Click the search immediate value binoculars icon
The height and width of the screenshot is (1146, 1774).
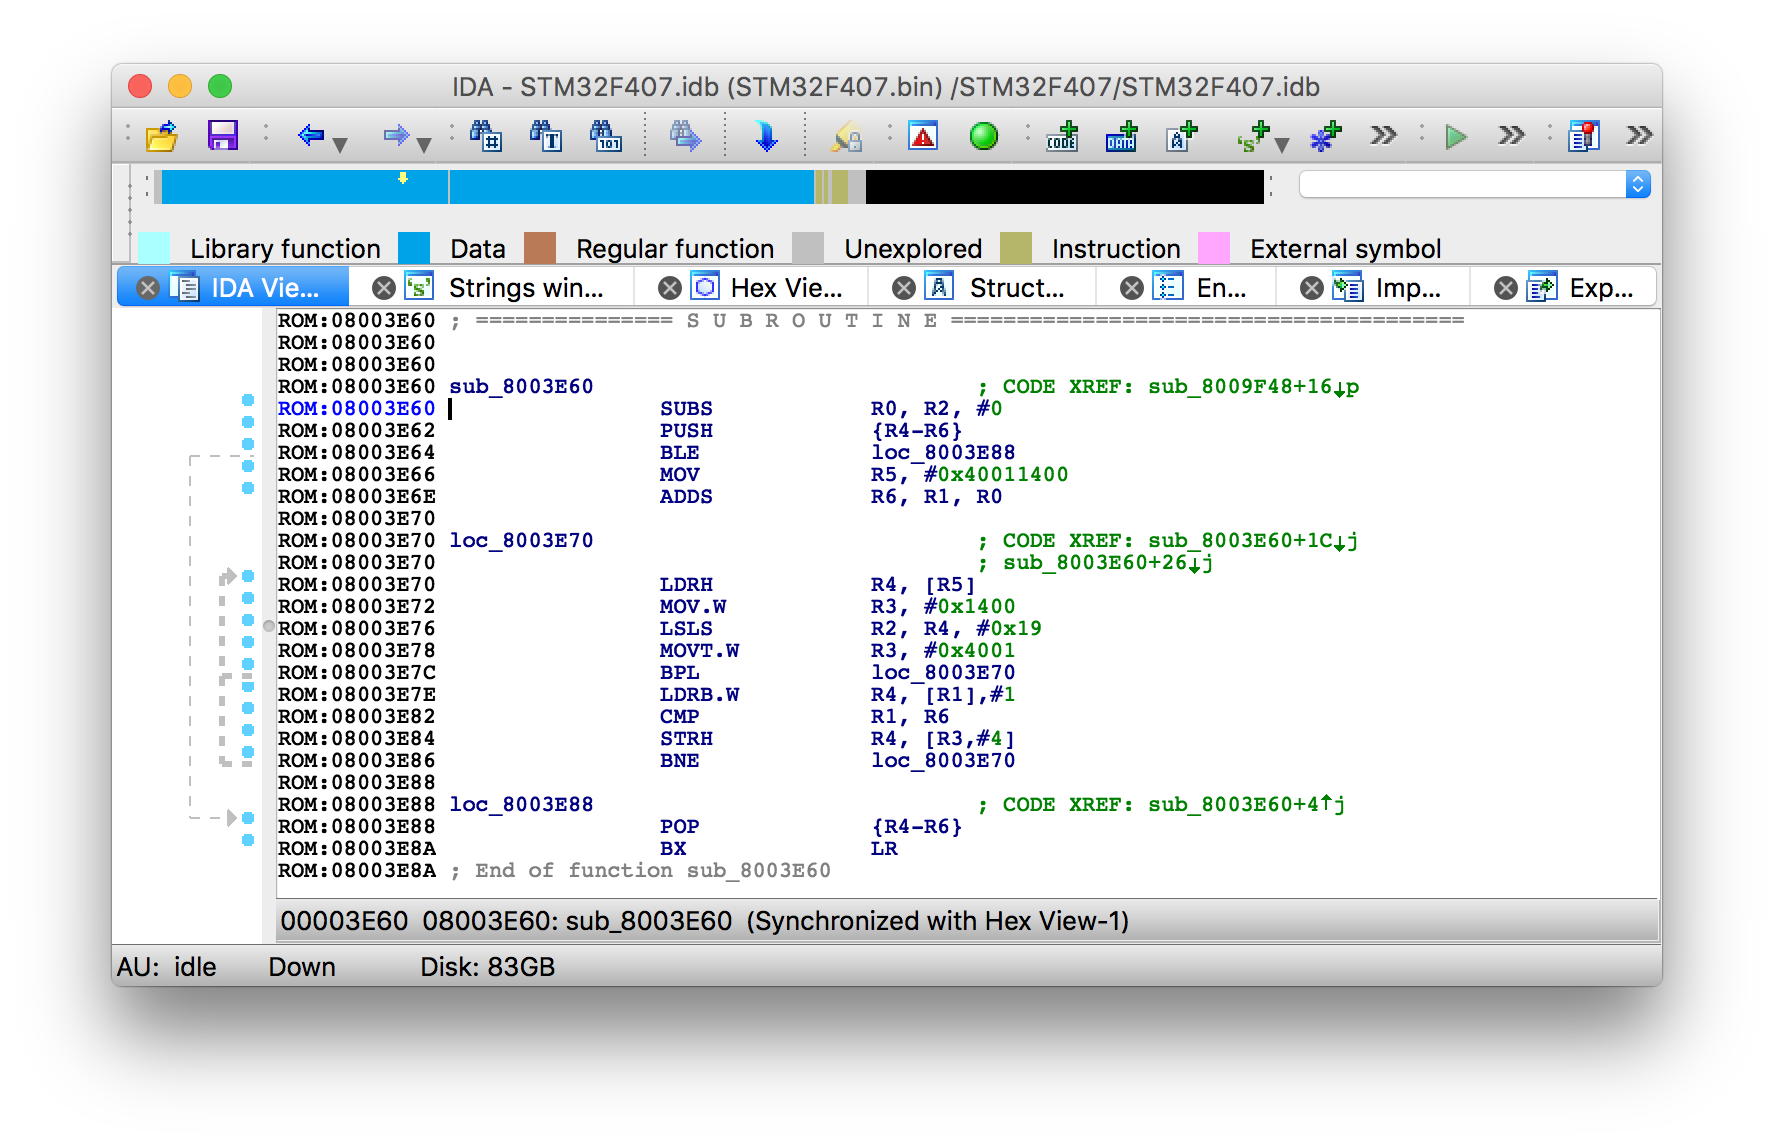click(486, 135)
